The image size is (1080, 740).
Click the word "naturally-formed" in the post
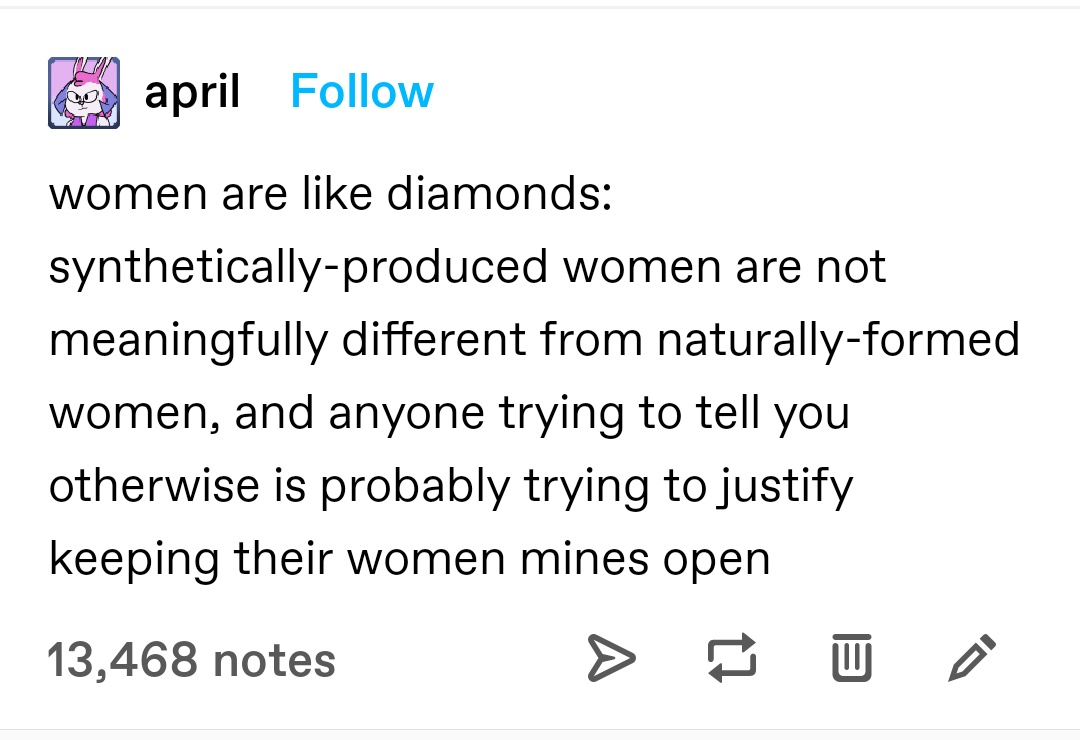pyautogui.click(x=838, y=340)
